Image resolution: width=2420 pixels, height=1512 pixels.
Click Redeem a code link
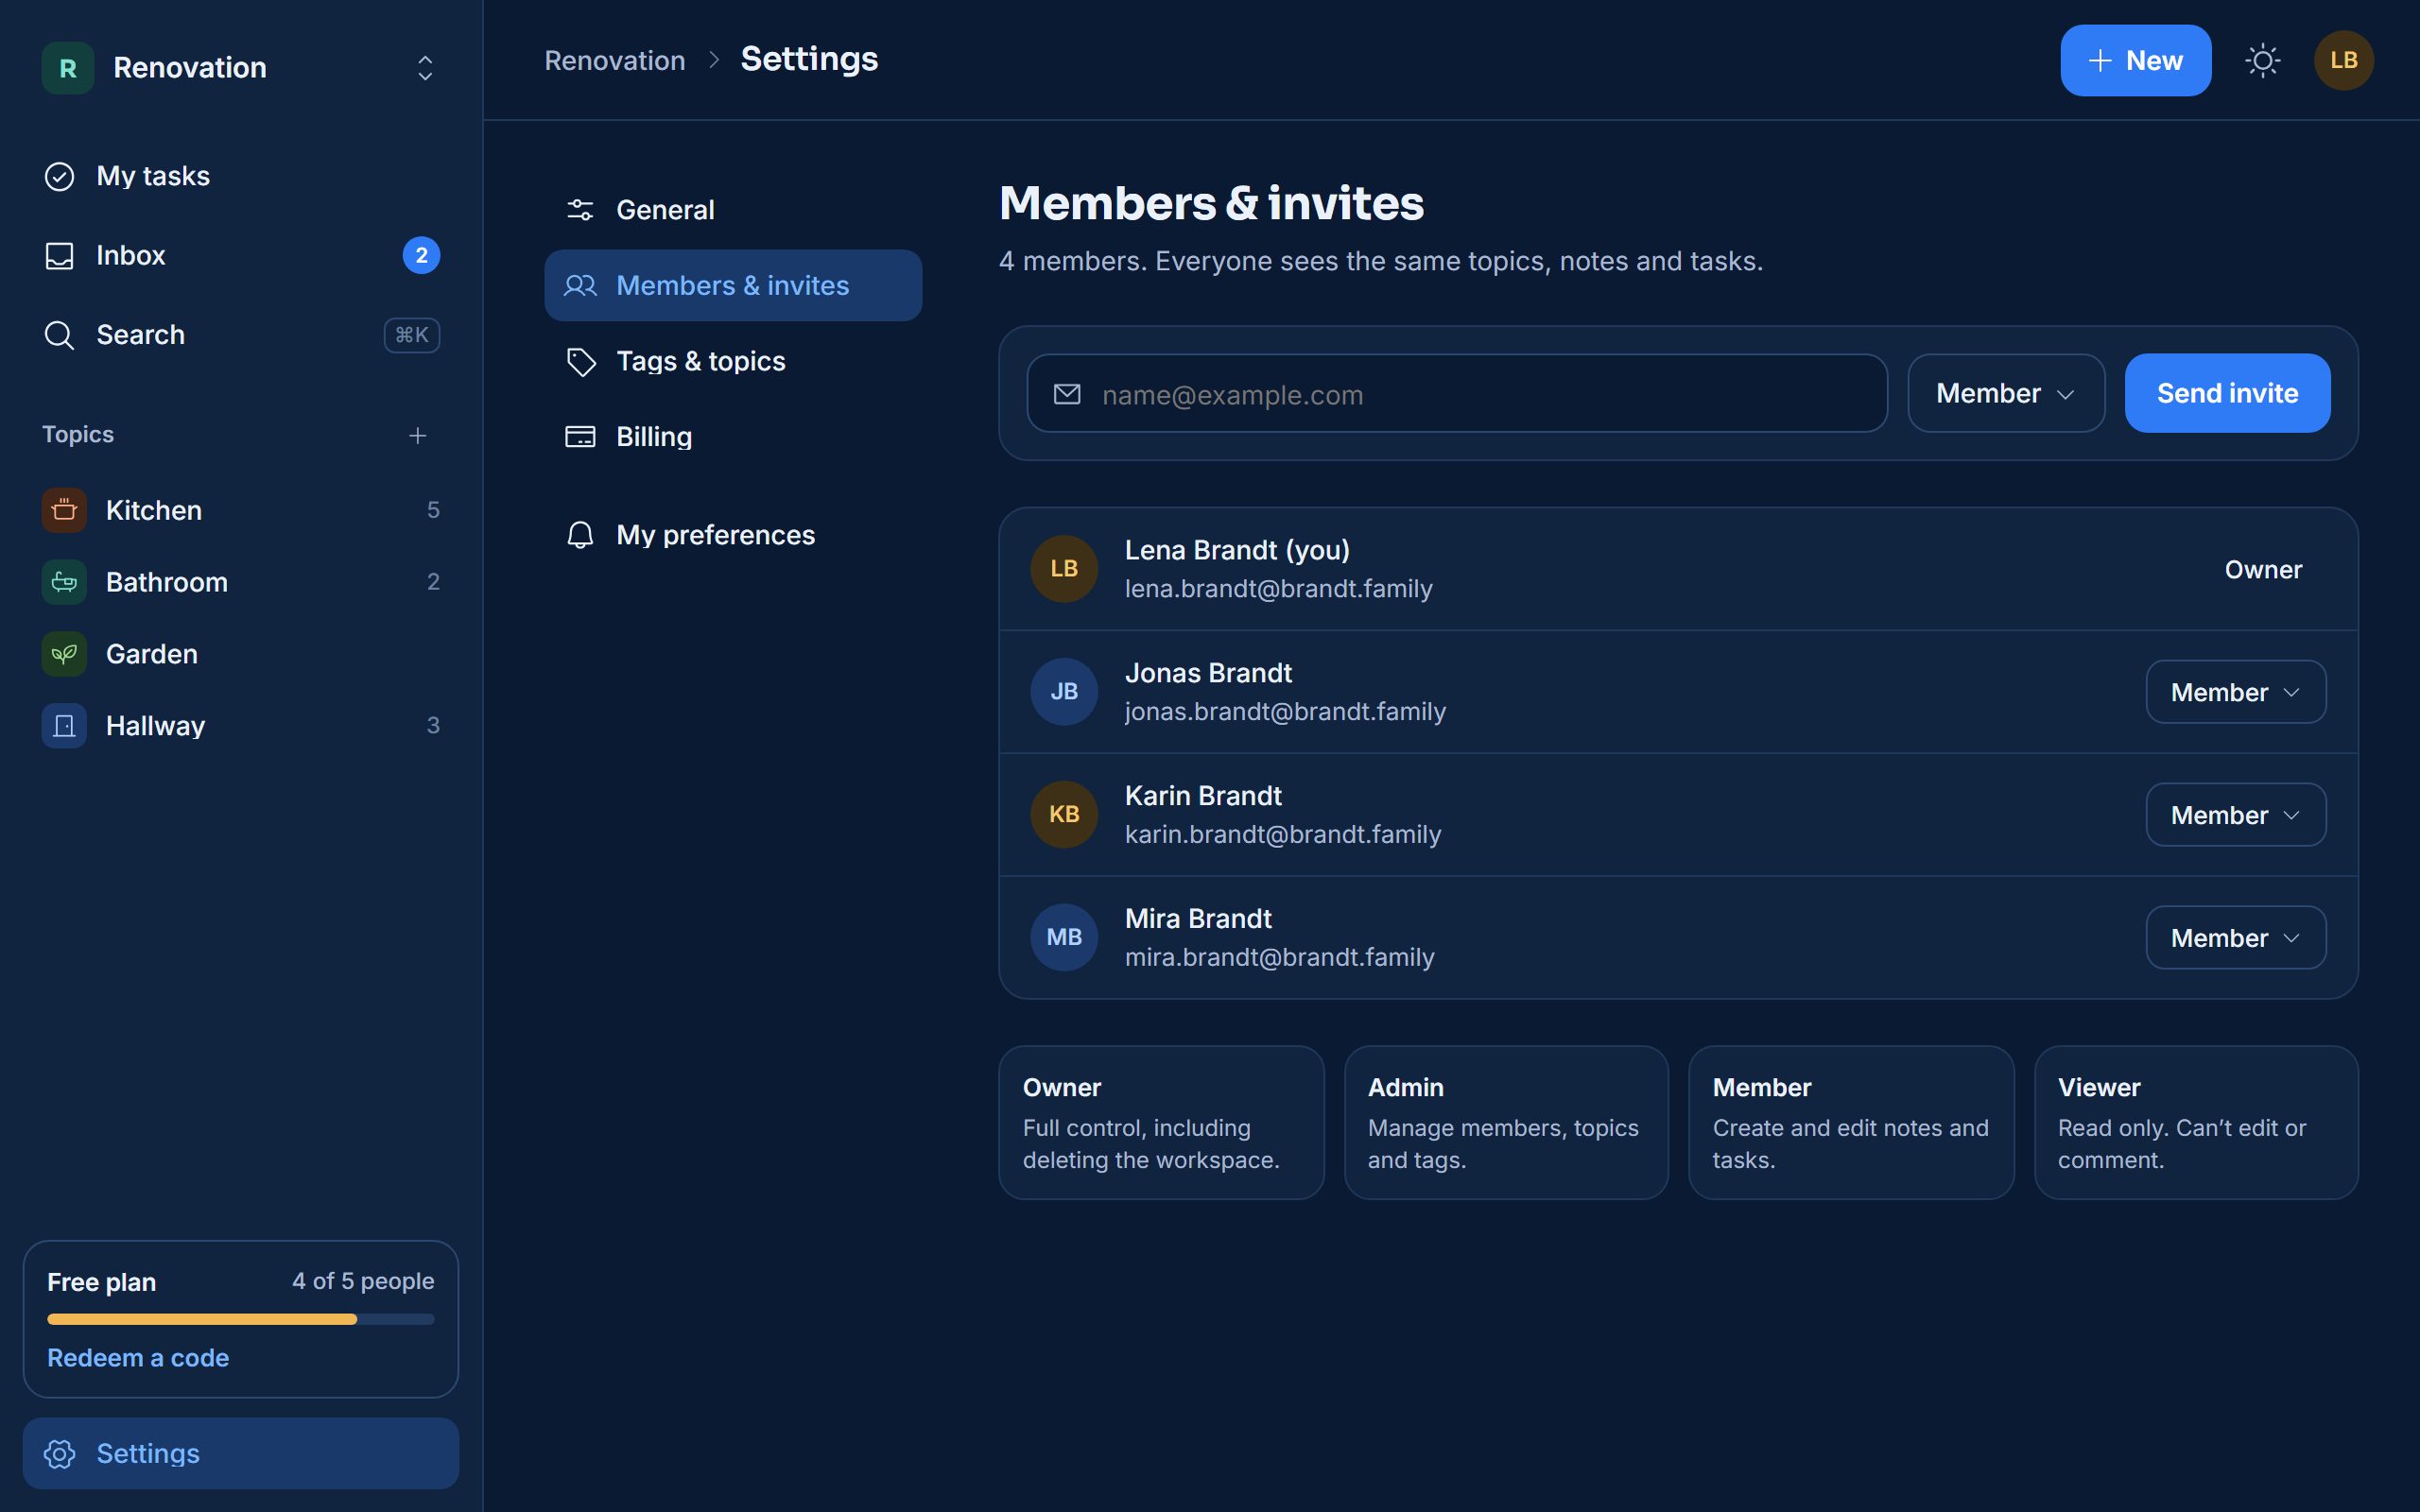138,1357
